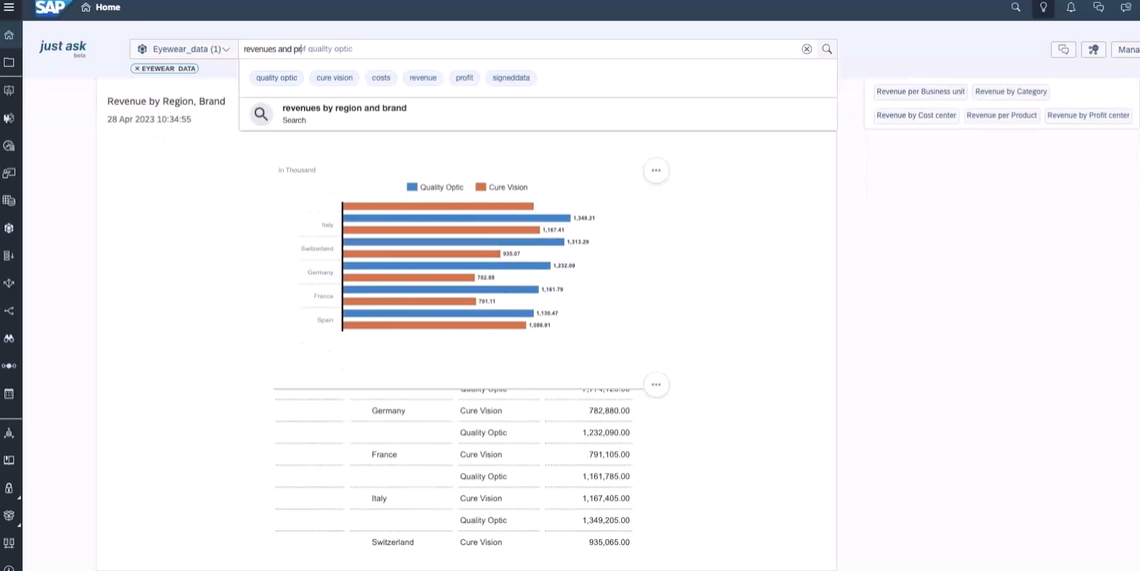Viewport: 1140px width, 571px height.
Task: Select the 'costs' suggestion chip
Action: point(381,78)
